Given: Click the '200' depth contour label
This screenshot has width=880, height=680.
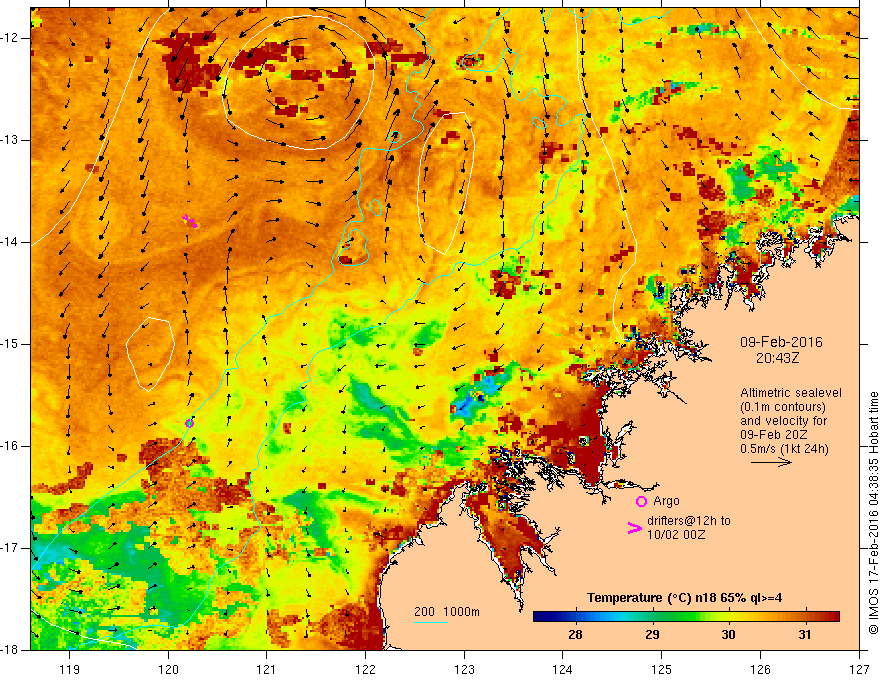Looking at the screenshot, I should point(424,612).
